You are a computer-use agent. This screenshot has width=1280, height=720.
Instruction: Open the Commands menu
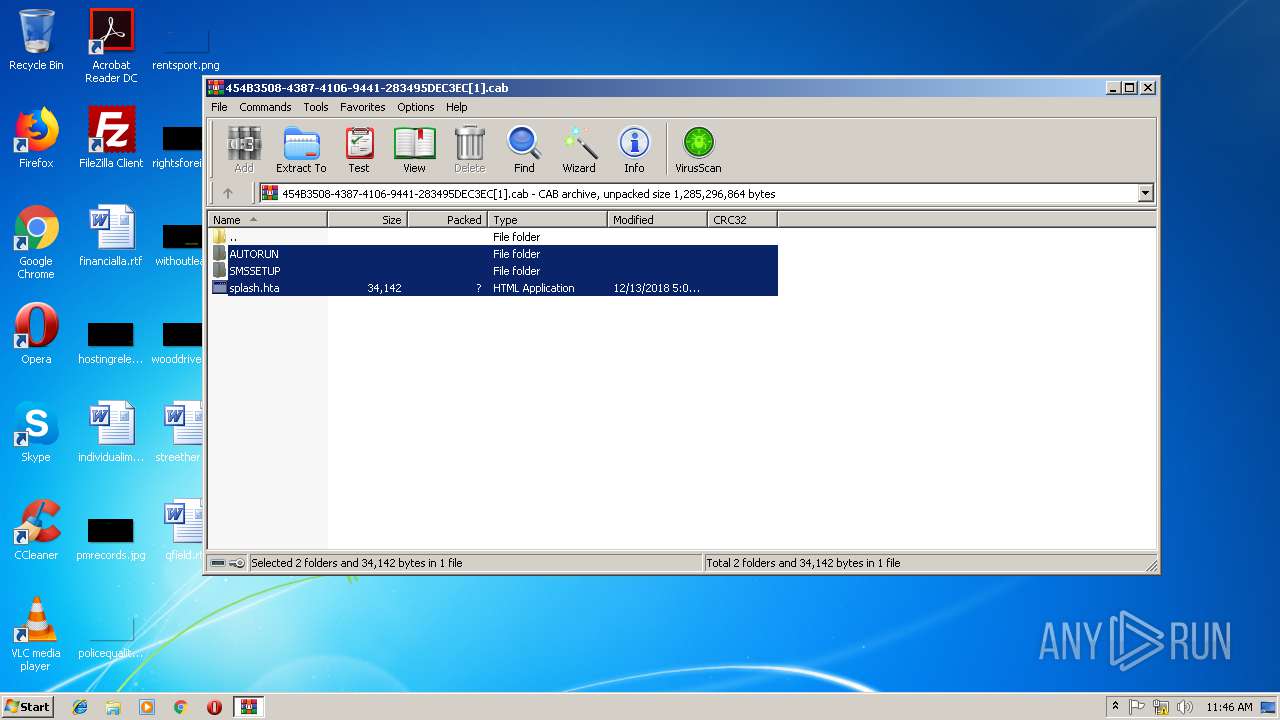(265, 107)
